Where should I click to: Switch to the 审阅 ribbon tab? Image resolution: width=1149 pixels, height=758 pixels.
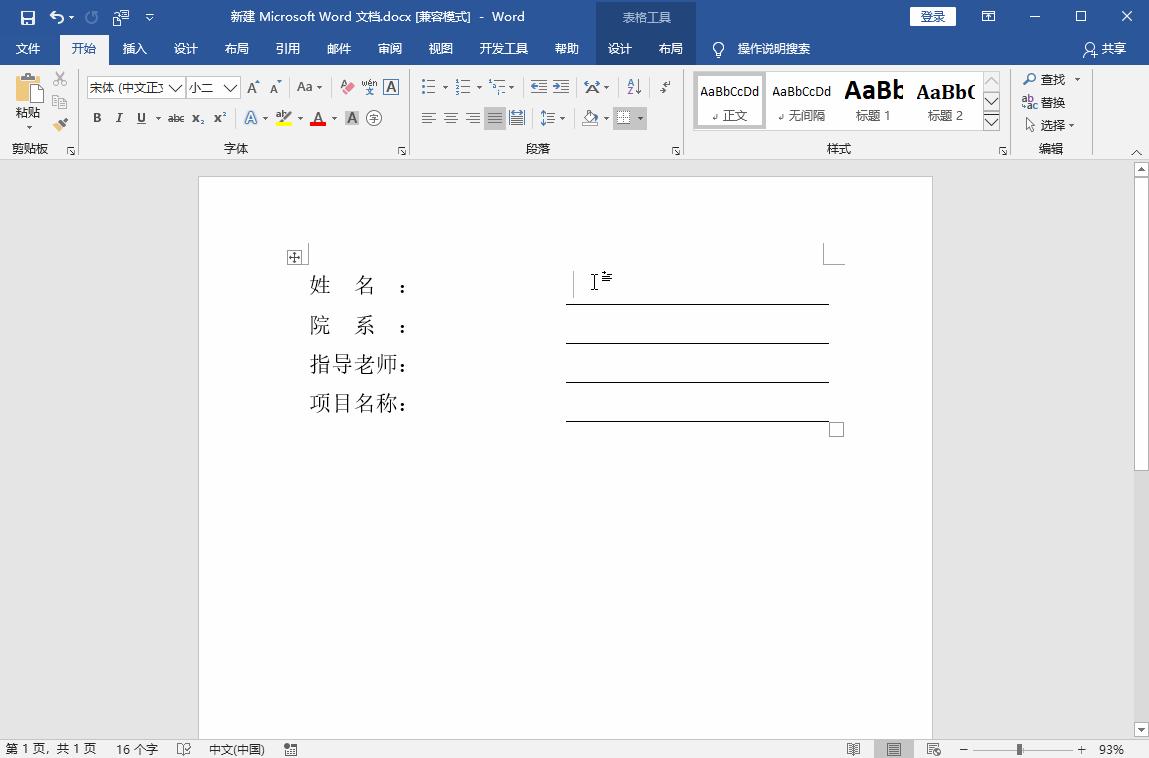click(x=390, y=49)
